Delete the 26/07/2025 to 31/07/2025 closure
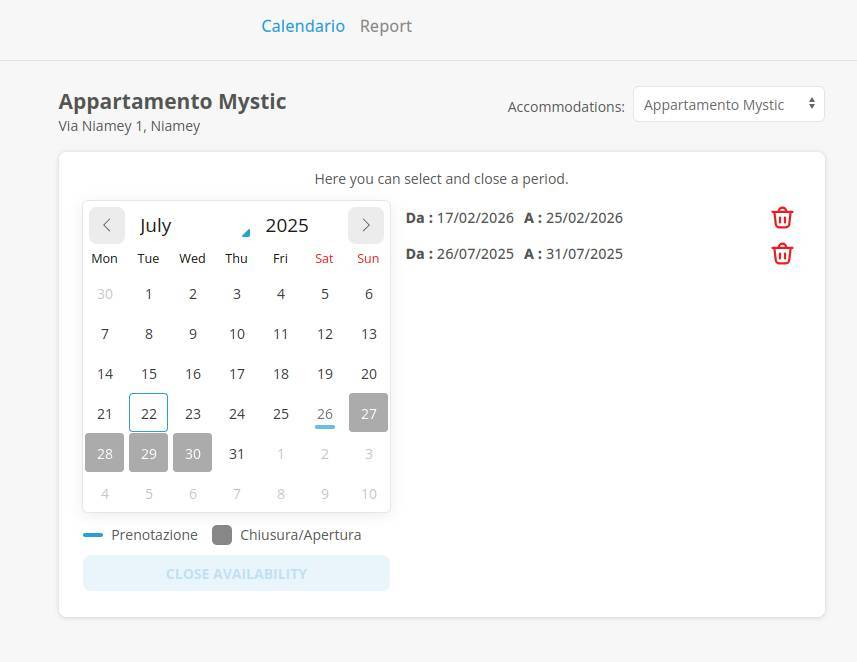 click(x=782, y=254)
